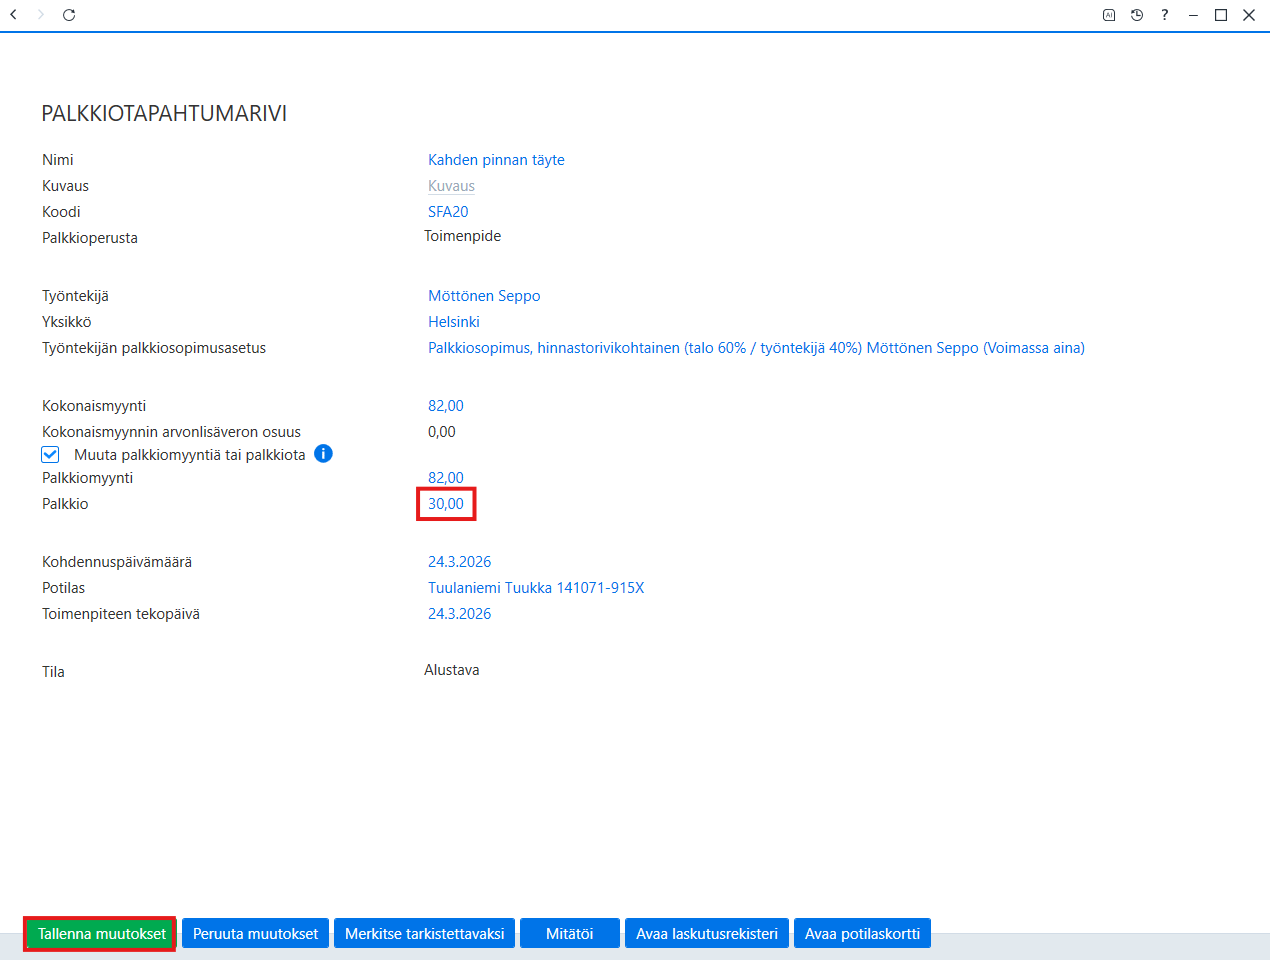Reload the page with refresh icon
The image size is (1270, 960).
69,15
